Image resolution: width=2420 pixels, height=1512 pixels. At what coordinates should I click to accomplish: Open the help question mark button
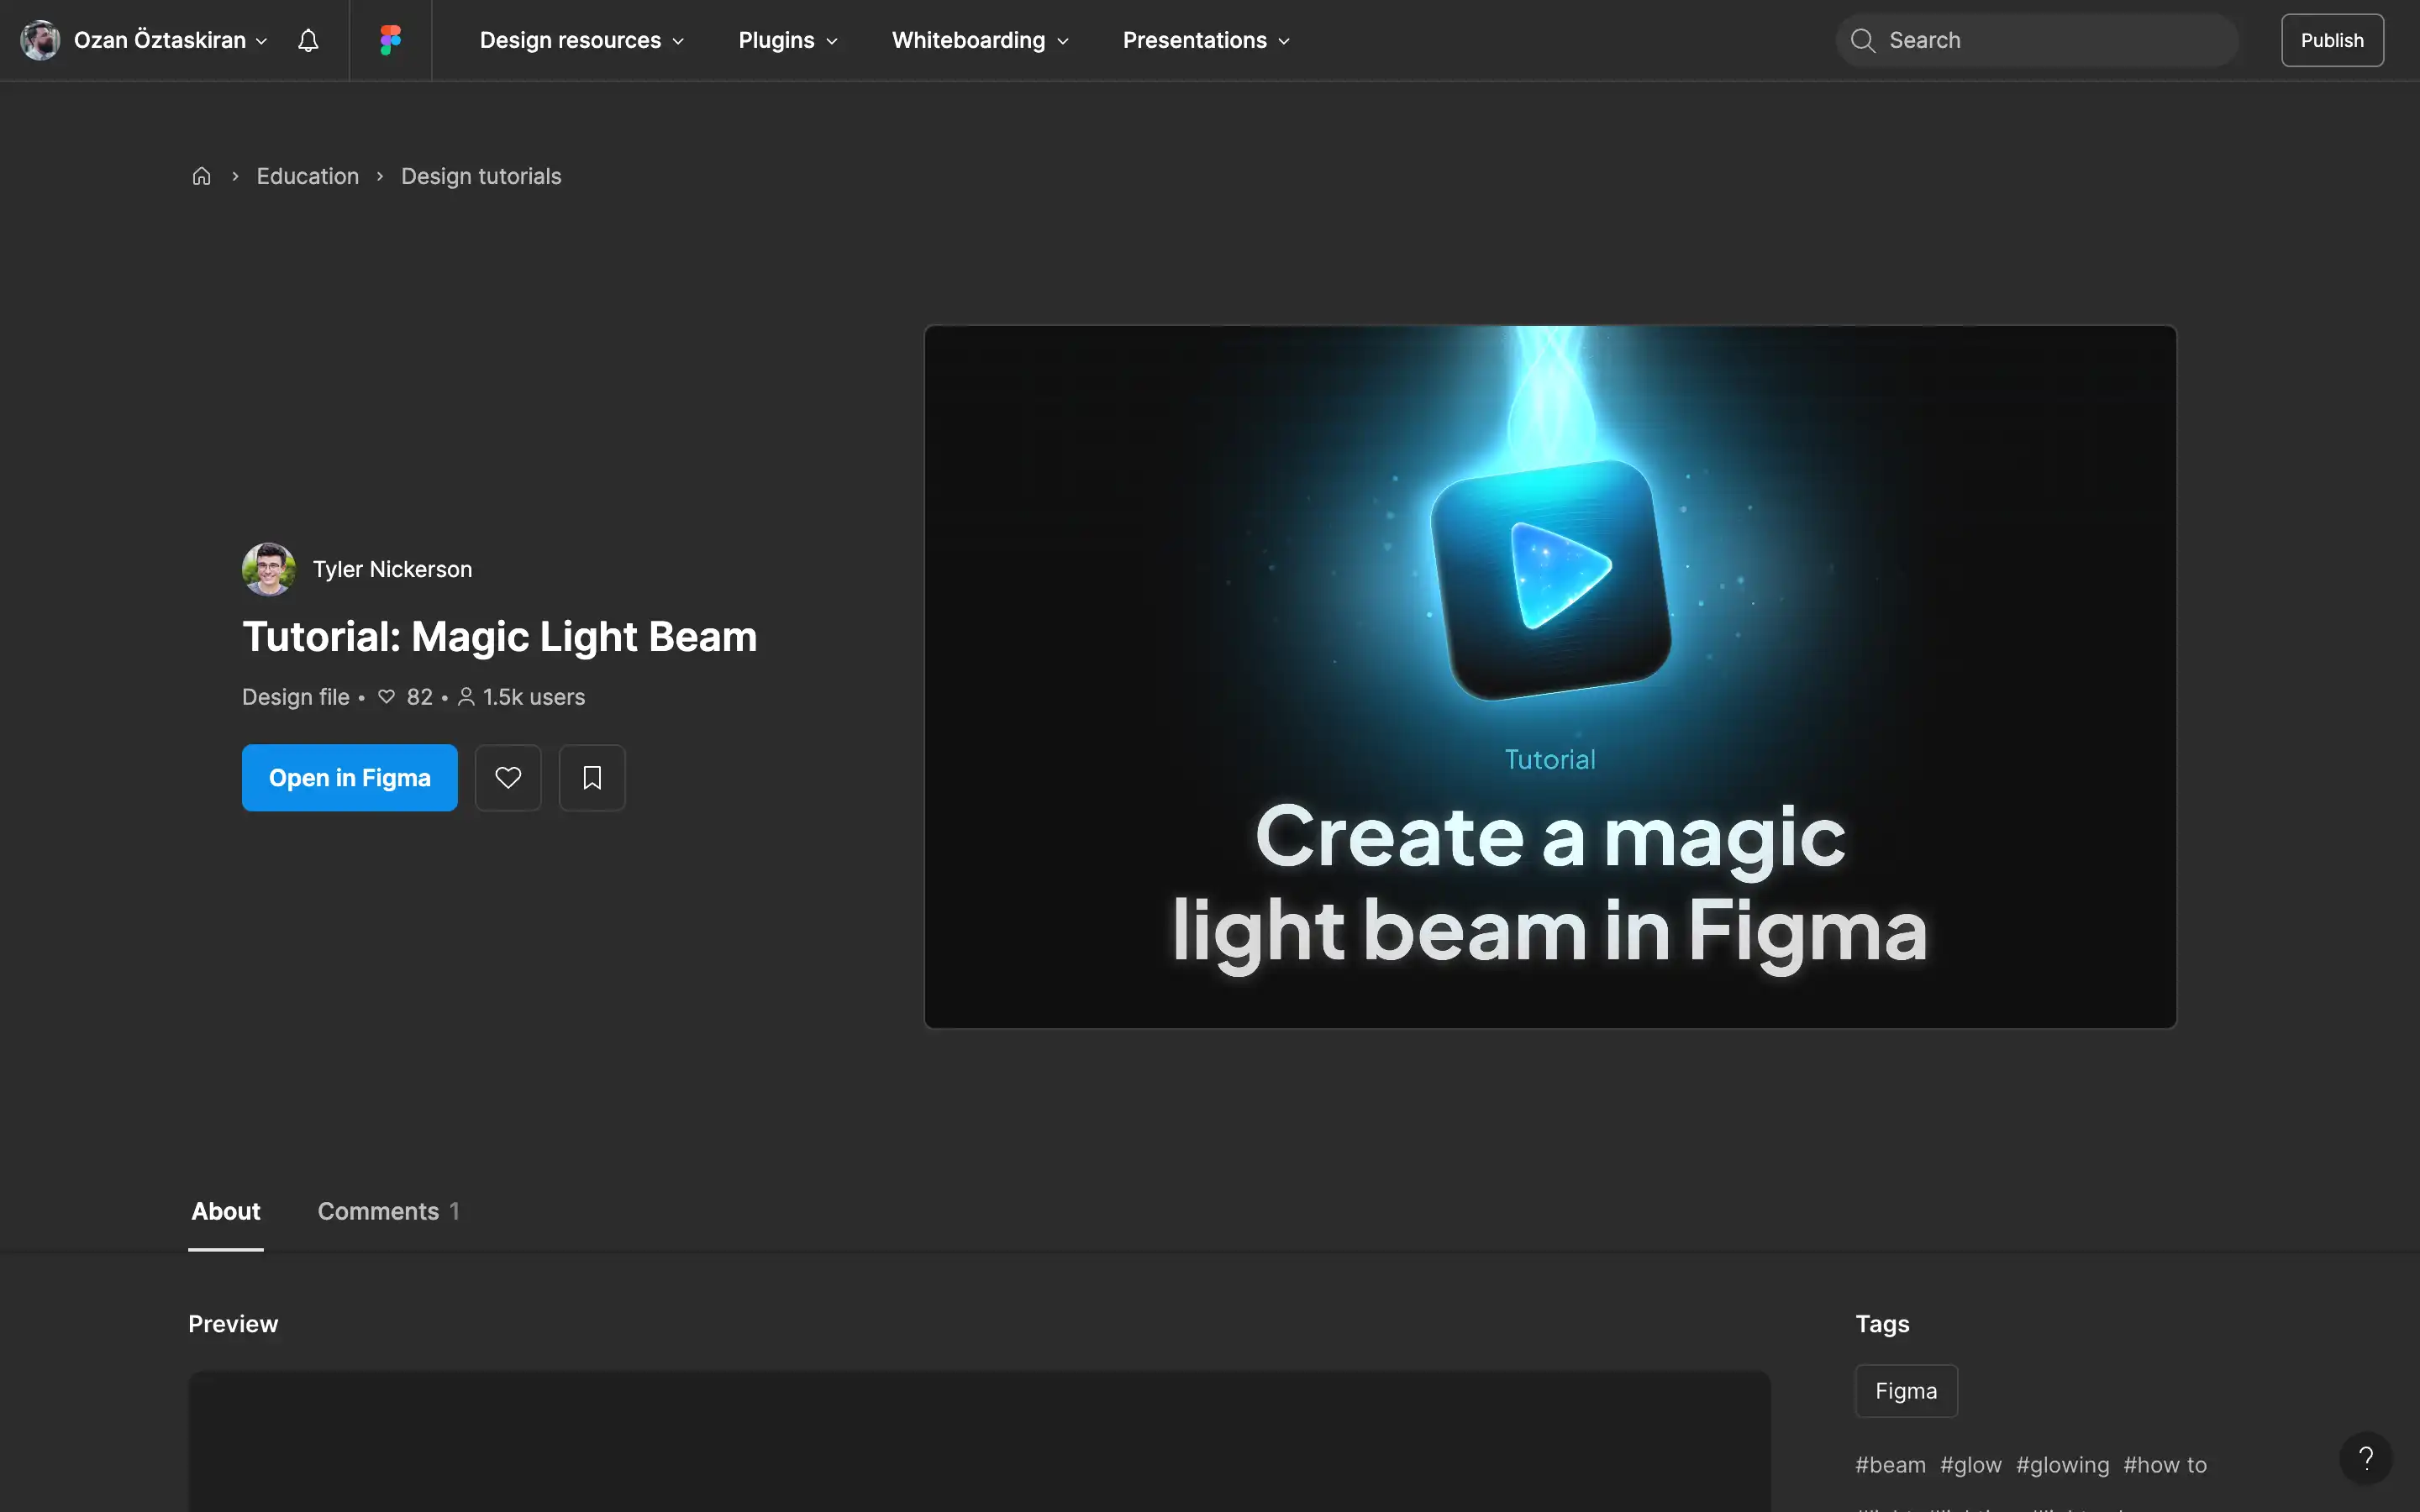(2365, 1458)
